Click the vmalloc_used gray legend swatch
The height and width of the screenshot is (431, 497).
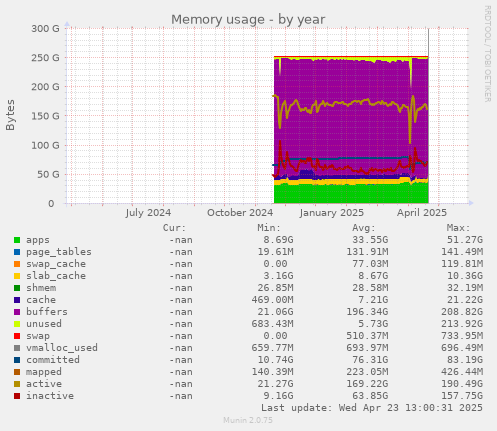(x=17, y=348)
